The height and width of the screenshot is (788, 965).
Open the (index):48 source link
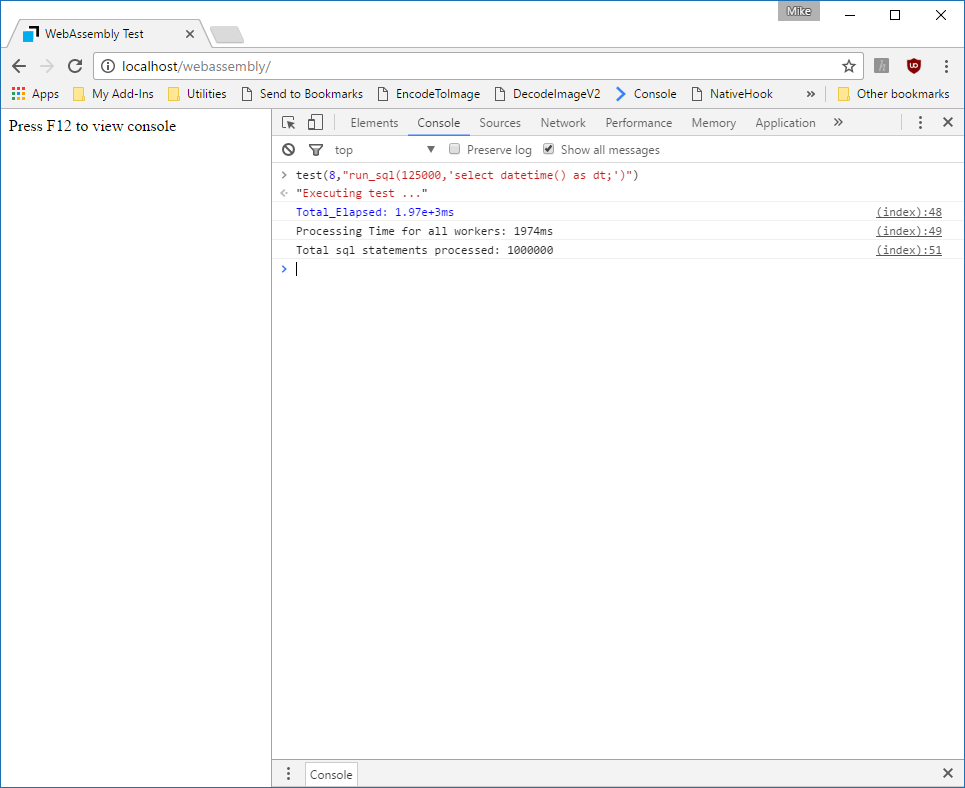click(x=908, y=212)
